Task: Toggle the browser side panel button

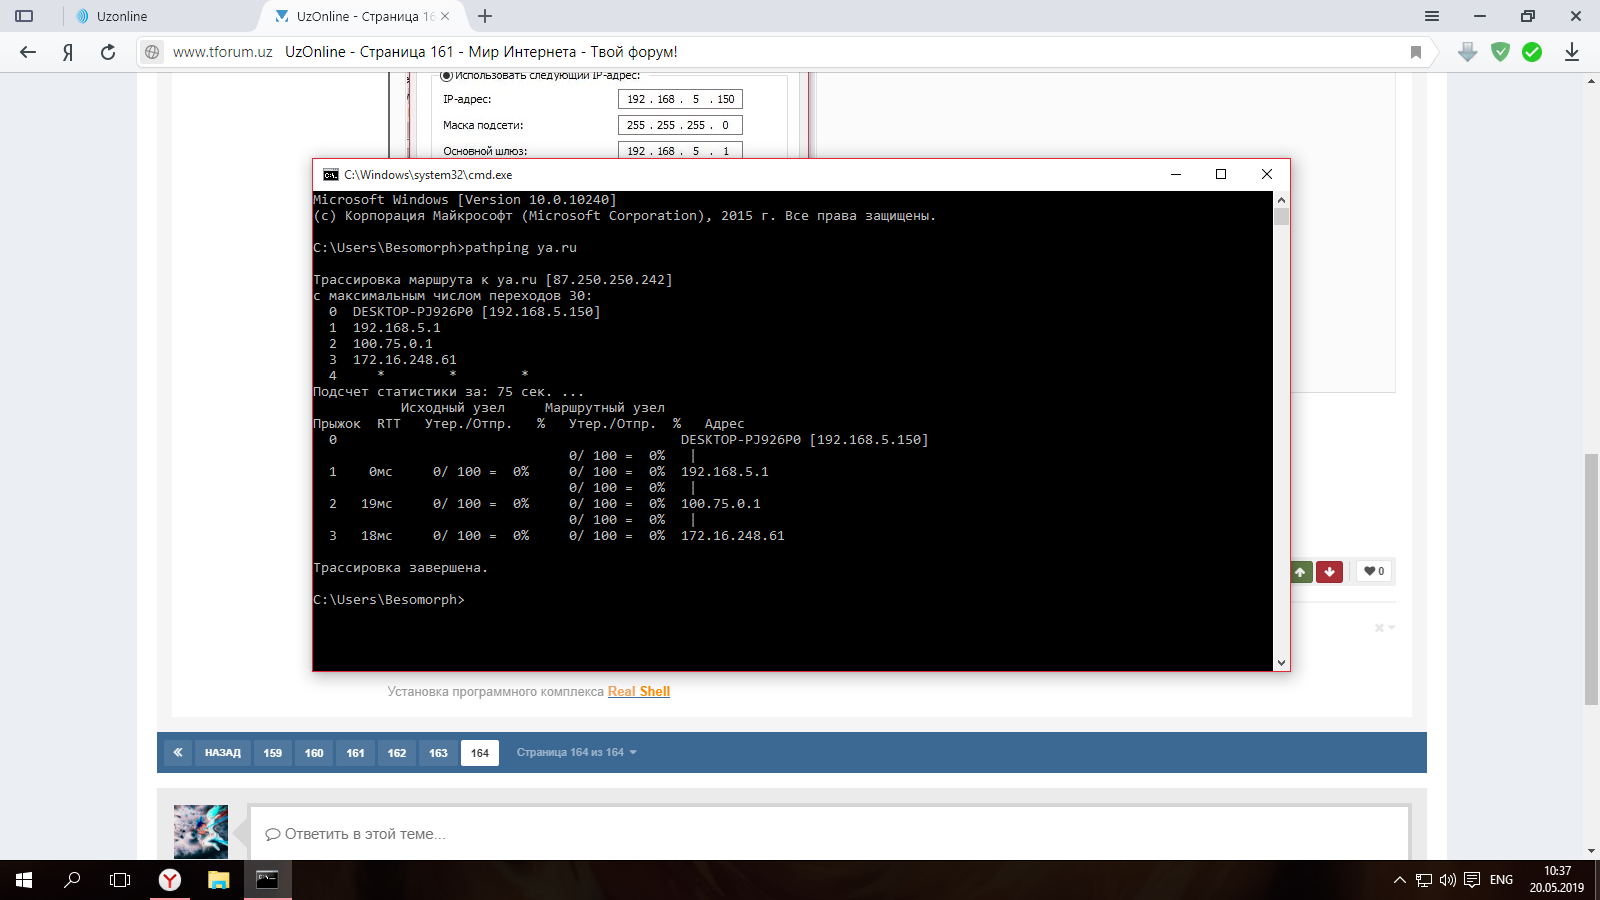Action: (x=24, y=16)
